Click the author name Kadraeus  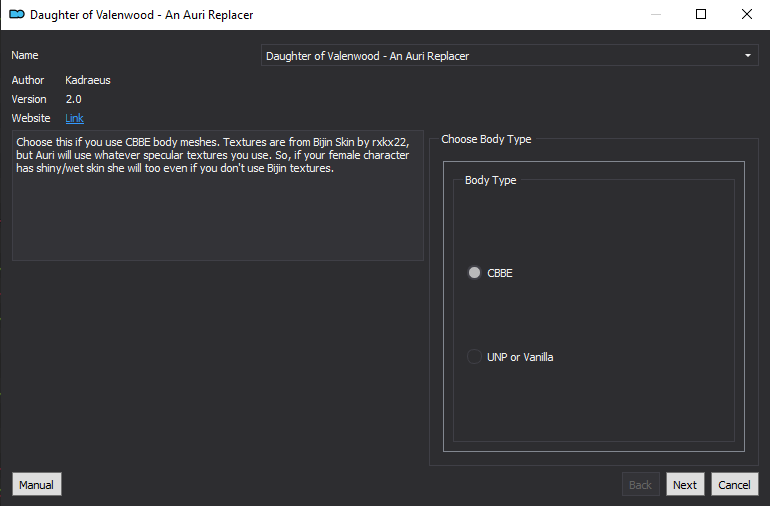(87, 80)
